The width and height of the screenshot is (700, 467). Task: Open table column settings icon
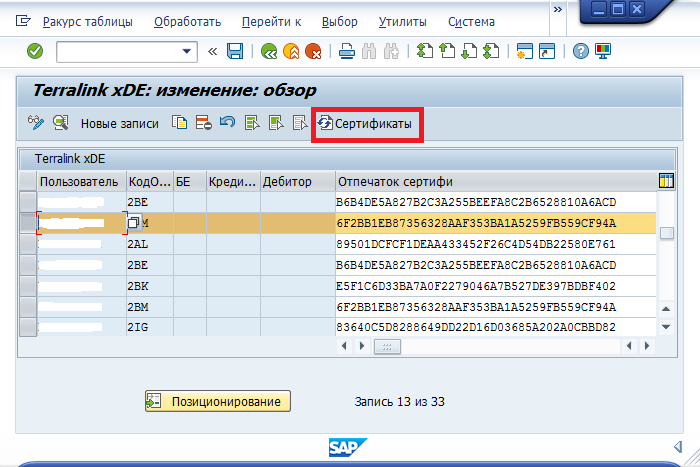click(666, 181)
